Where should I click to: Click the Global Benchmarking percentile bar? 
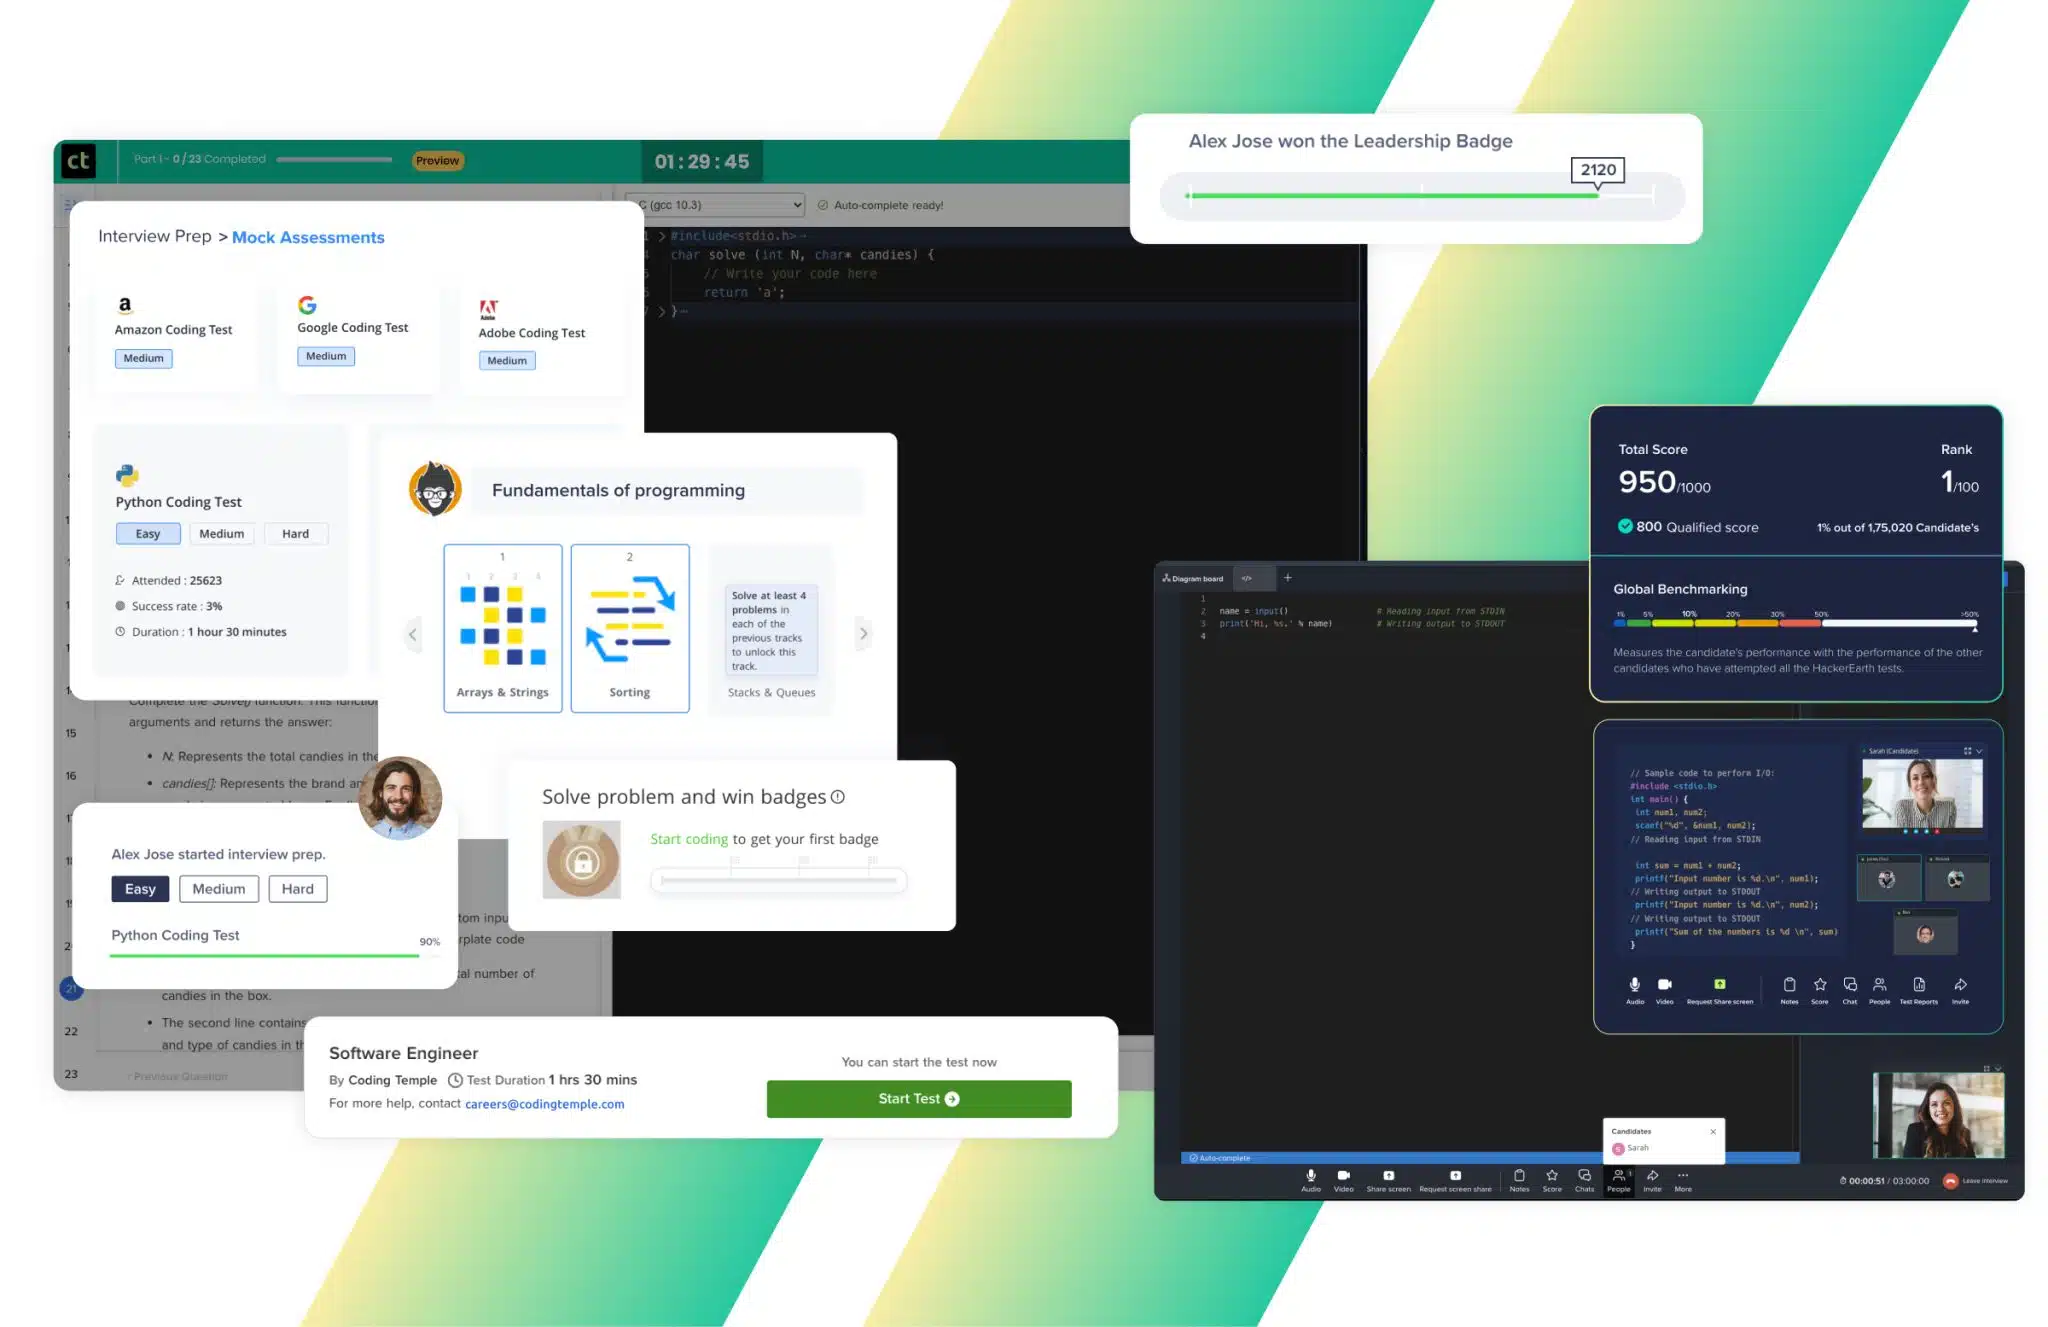(1796, 623)
